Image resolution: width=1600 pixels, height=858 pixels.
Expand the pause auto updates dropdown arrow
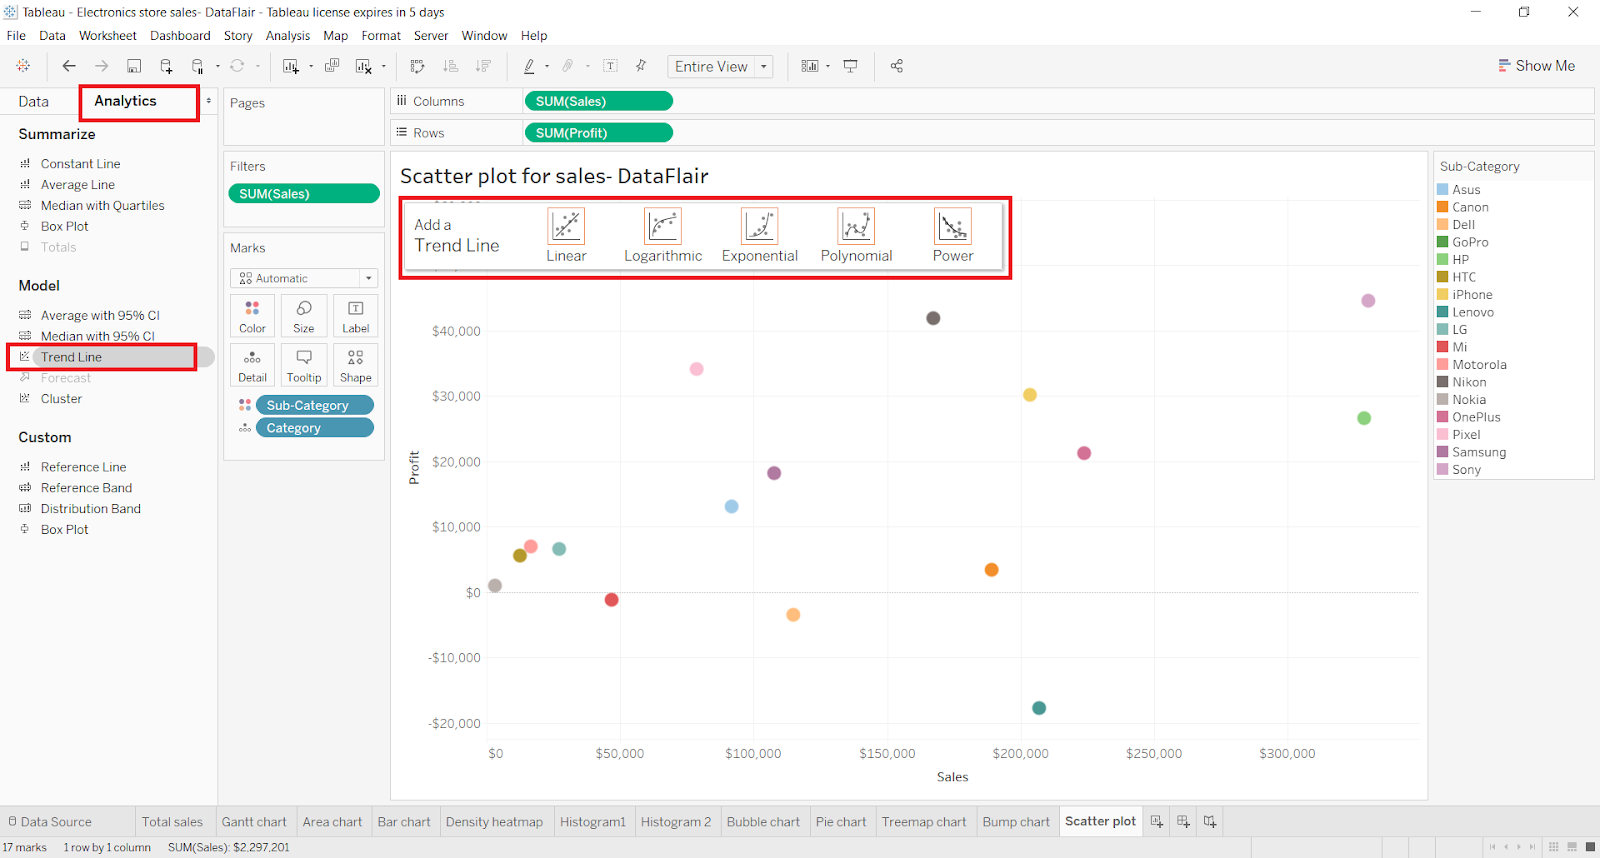(218, 67)
